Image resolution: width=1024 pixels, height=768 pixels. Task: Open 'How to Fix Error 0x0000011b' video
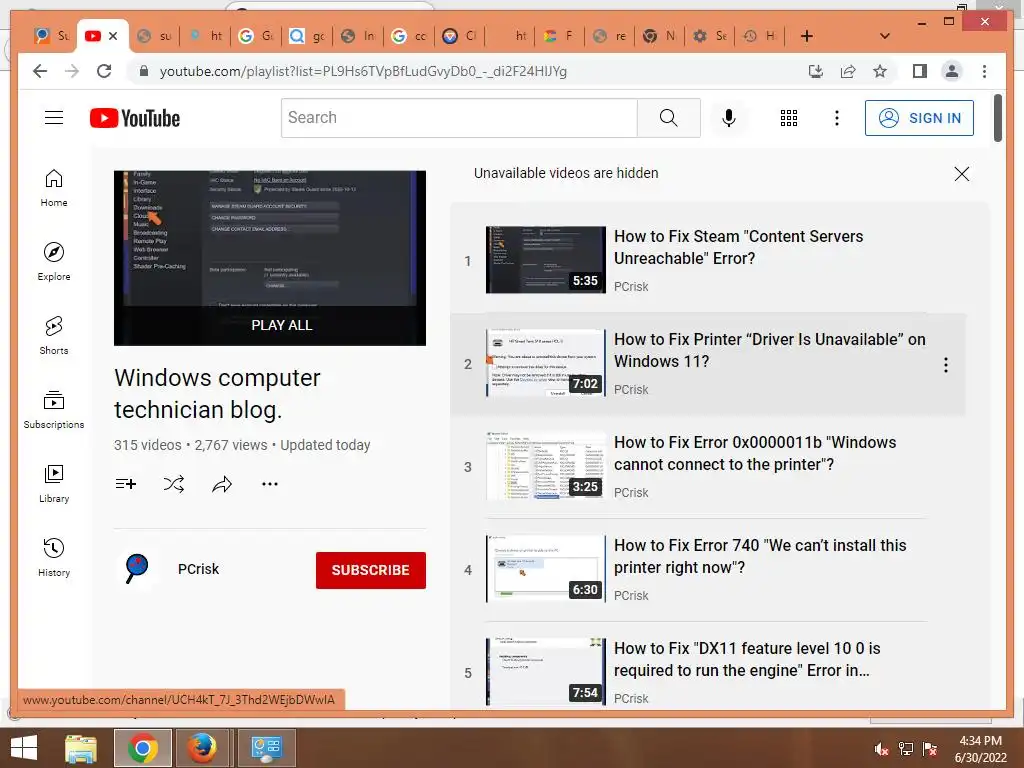[x=755, y=453]
